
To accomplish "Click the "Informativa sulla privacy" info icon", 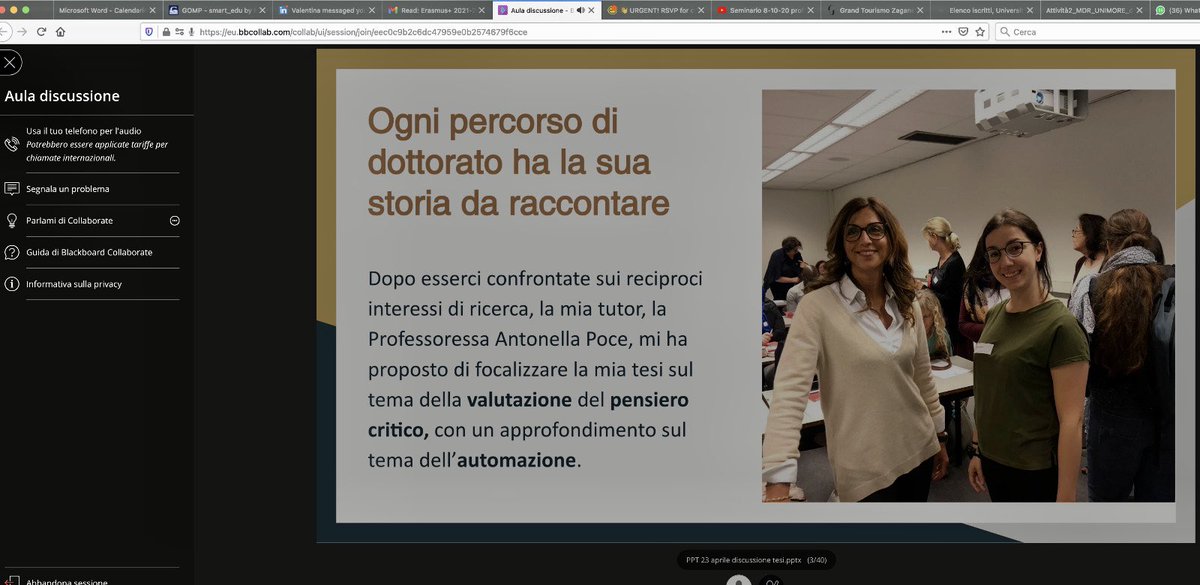I will tap(10, 283).
